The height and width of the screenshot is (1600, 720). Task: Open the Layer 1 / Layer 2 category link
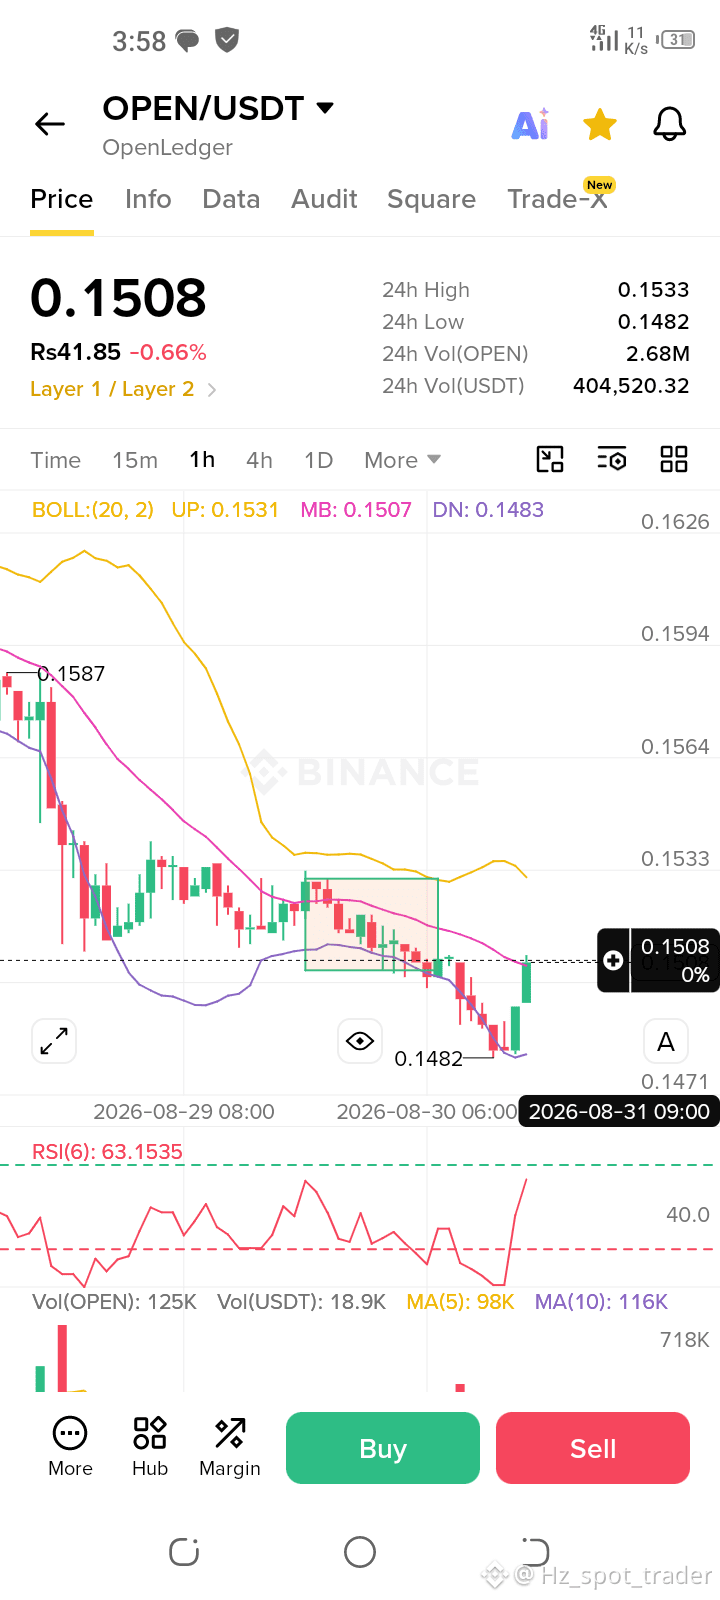tap(123, 389)
